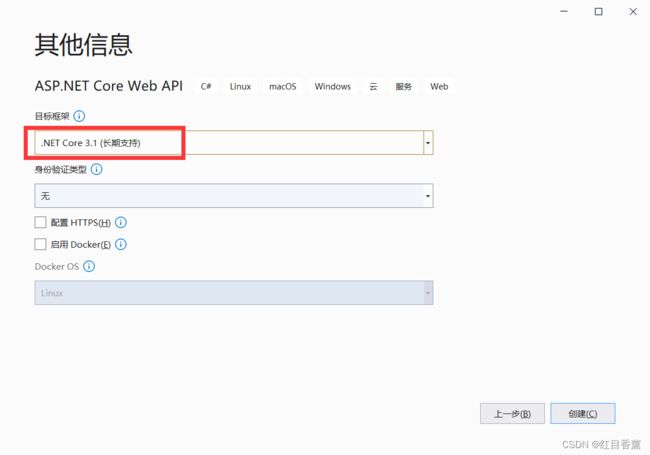This screenshot has height=455, width=650.
Task: Click the 服务 tag
Action: 403,87
